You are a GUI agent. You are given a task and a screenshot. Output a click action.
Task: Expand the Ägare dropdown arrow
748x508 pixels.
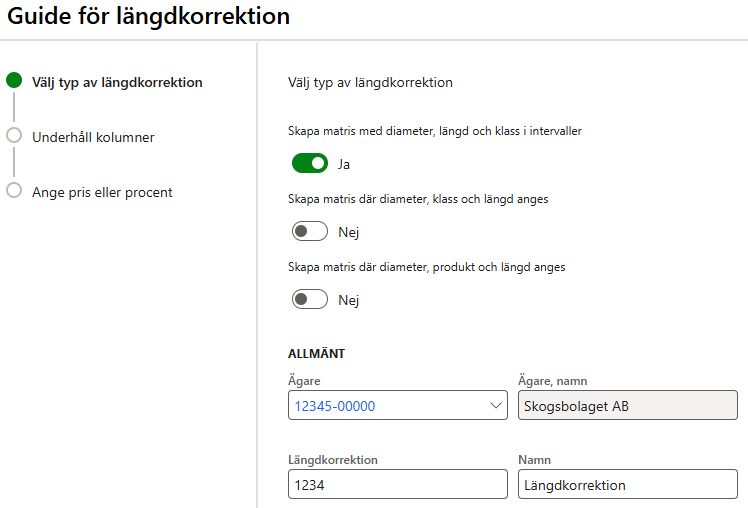496,405
